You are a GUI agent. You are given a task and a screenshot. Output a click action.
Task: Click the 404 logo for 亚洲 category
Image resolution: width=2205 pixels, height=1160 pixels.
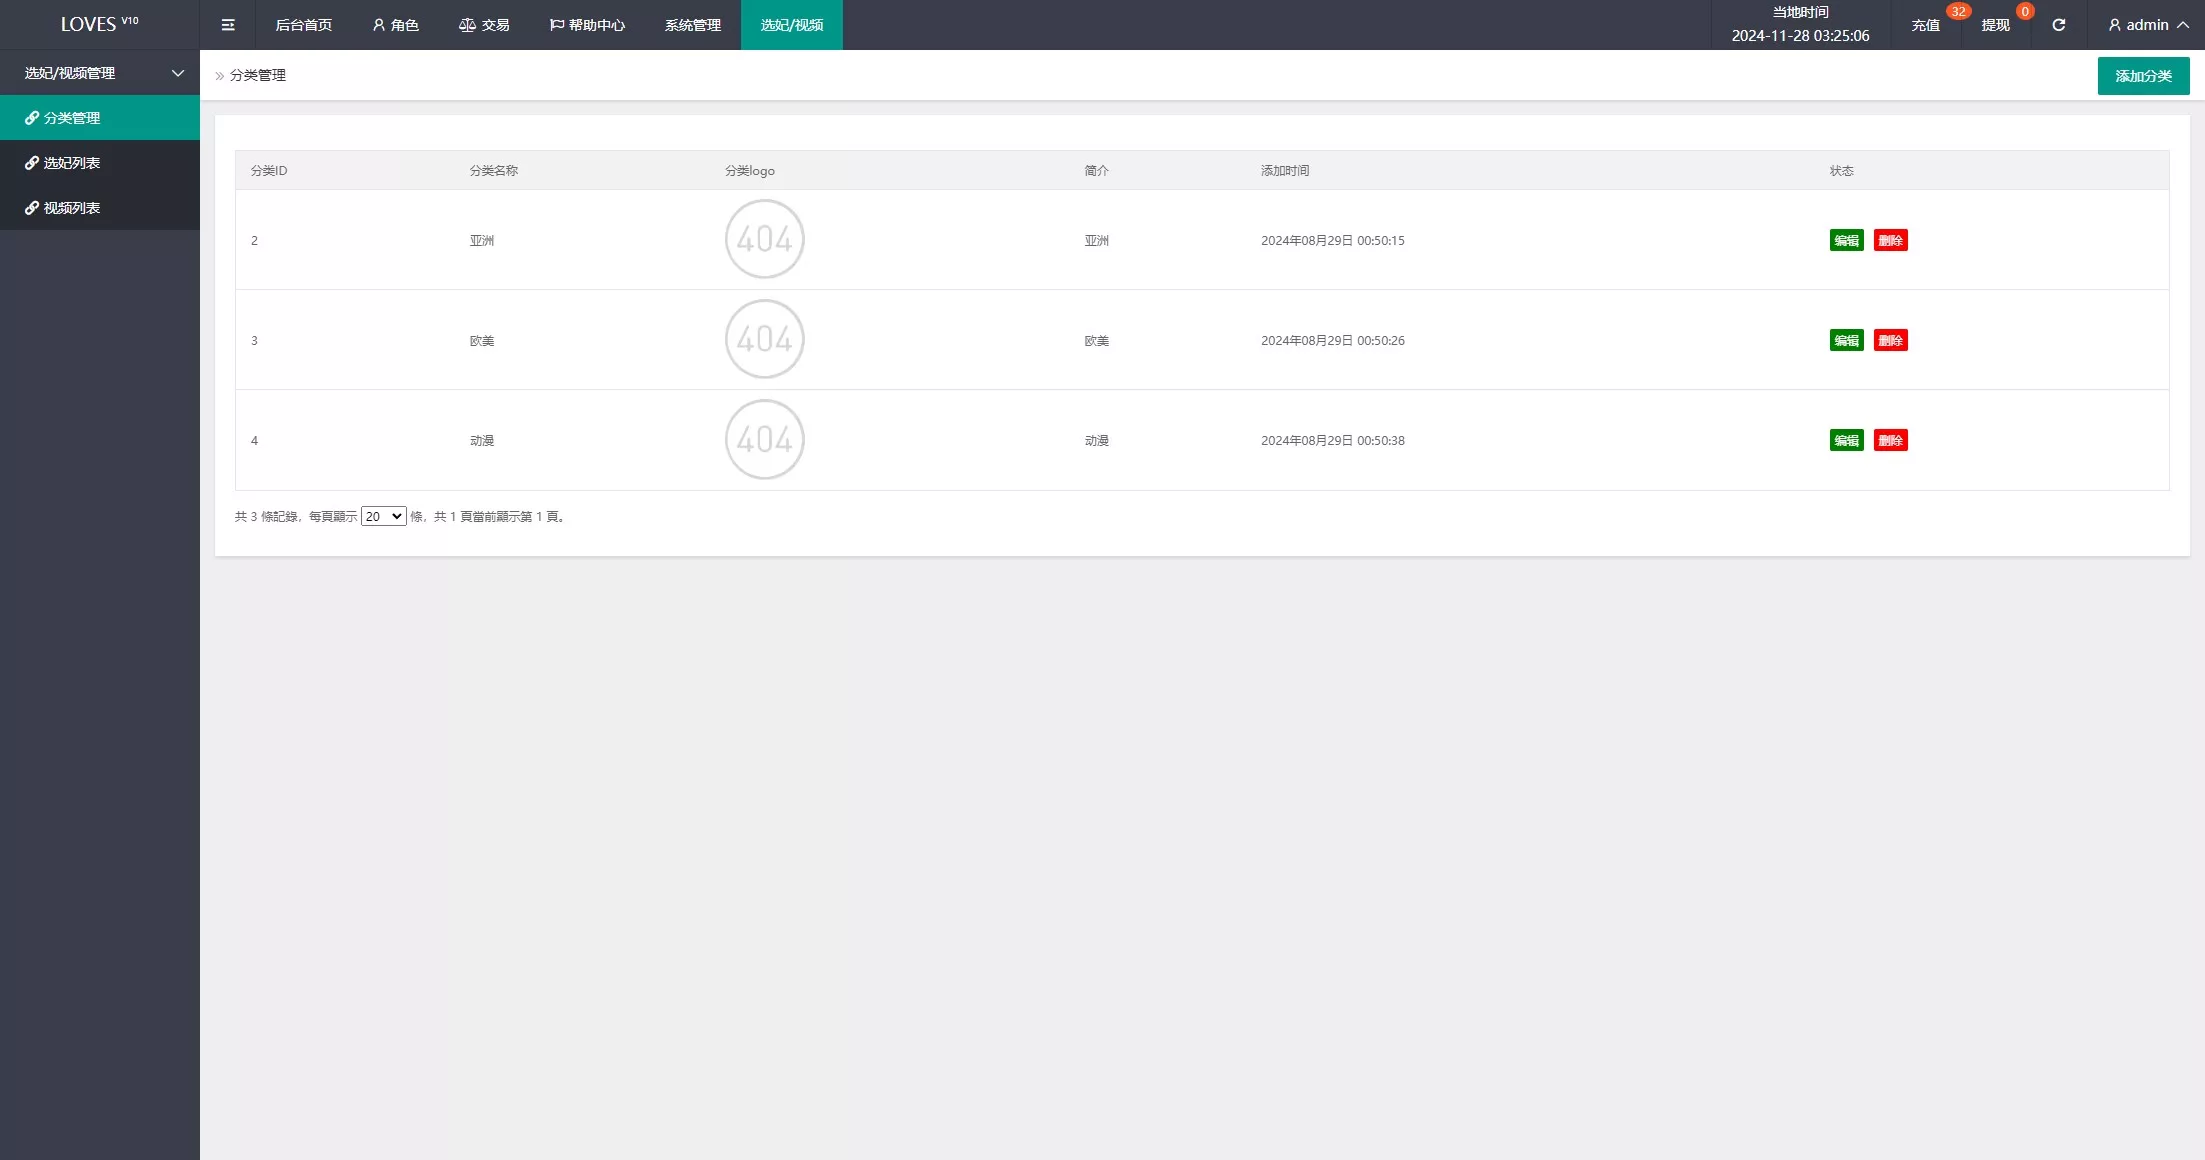764,240
